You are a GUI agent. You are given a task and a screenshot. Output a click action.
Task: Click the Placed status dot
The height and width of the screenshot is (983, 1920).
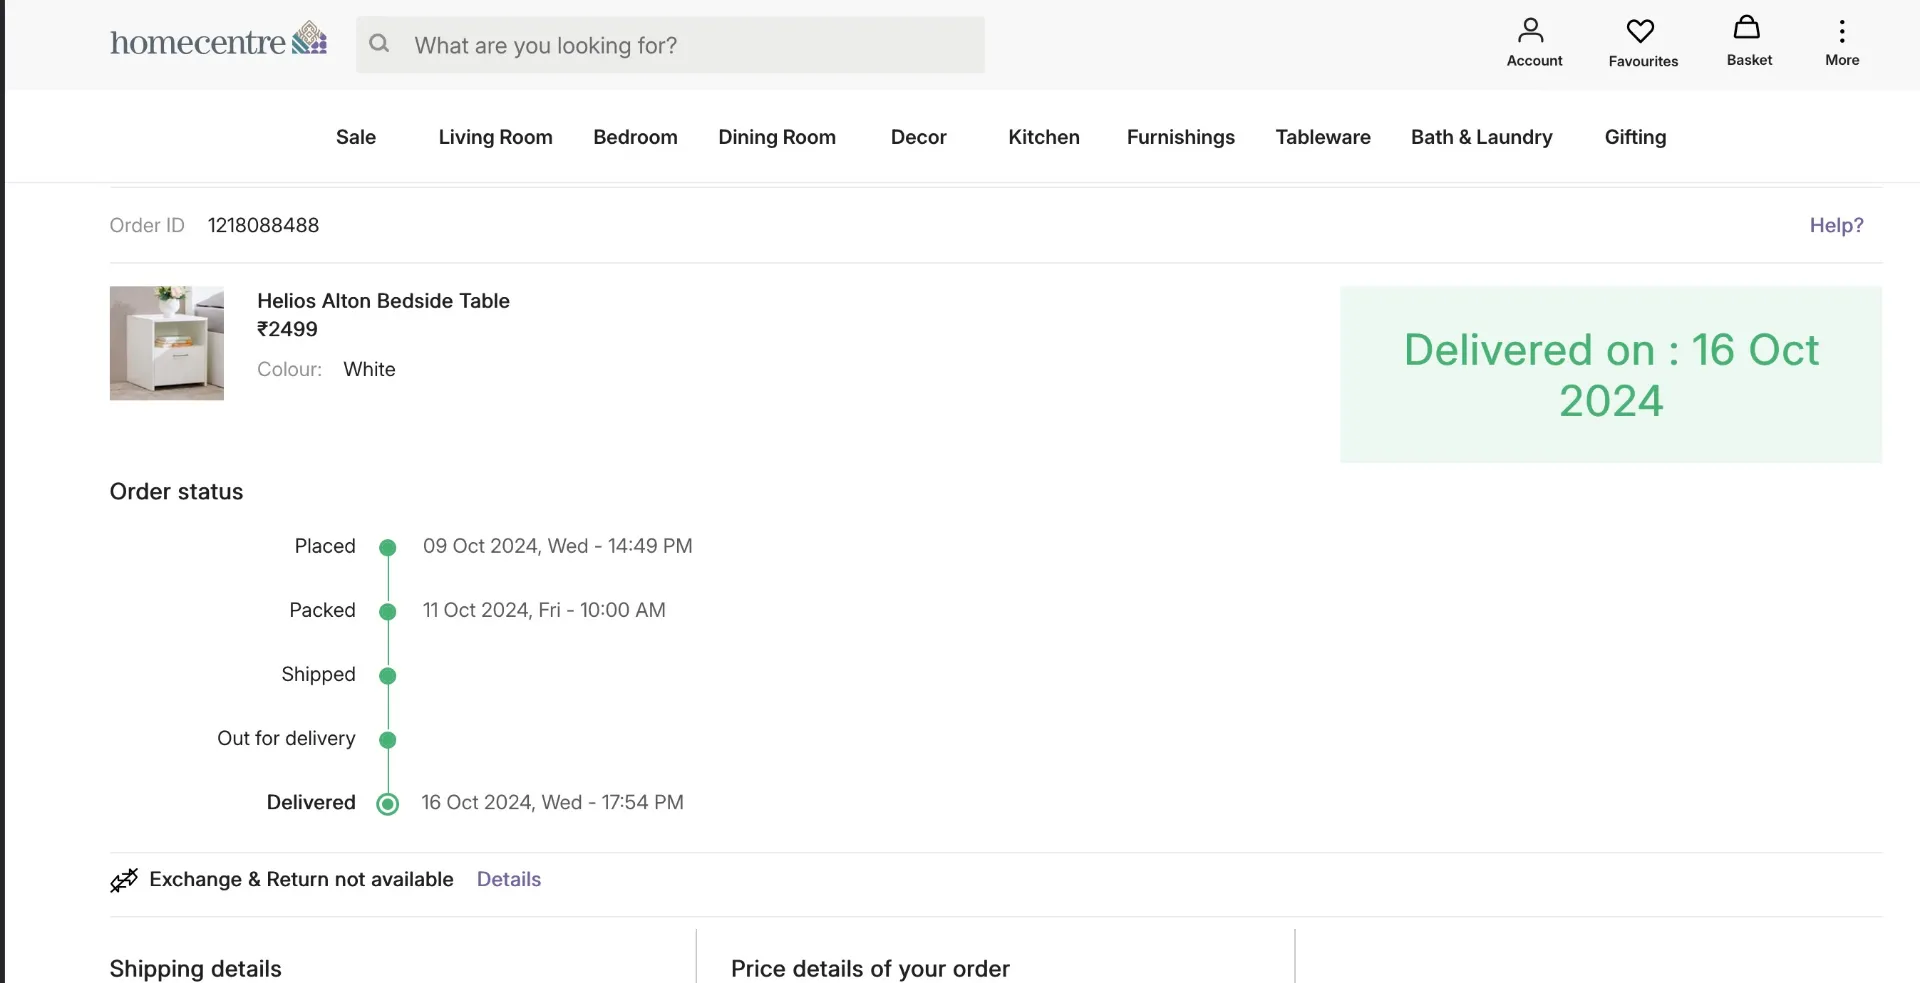tap(388, 548)
